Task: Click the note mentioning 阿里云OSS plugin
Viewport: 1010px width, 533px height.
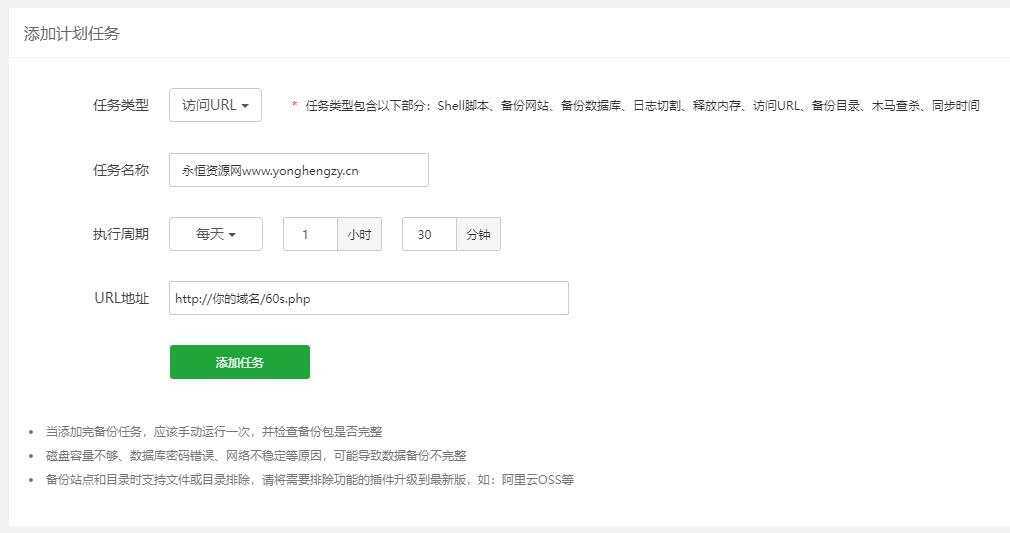Action: click(x=310, y=480)
